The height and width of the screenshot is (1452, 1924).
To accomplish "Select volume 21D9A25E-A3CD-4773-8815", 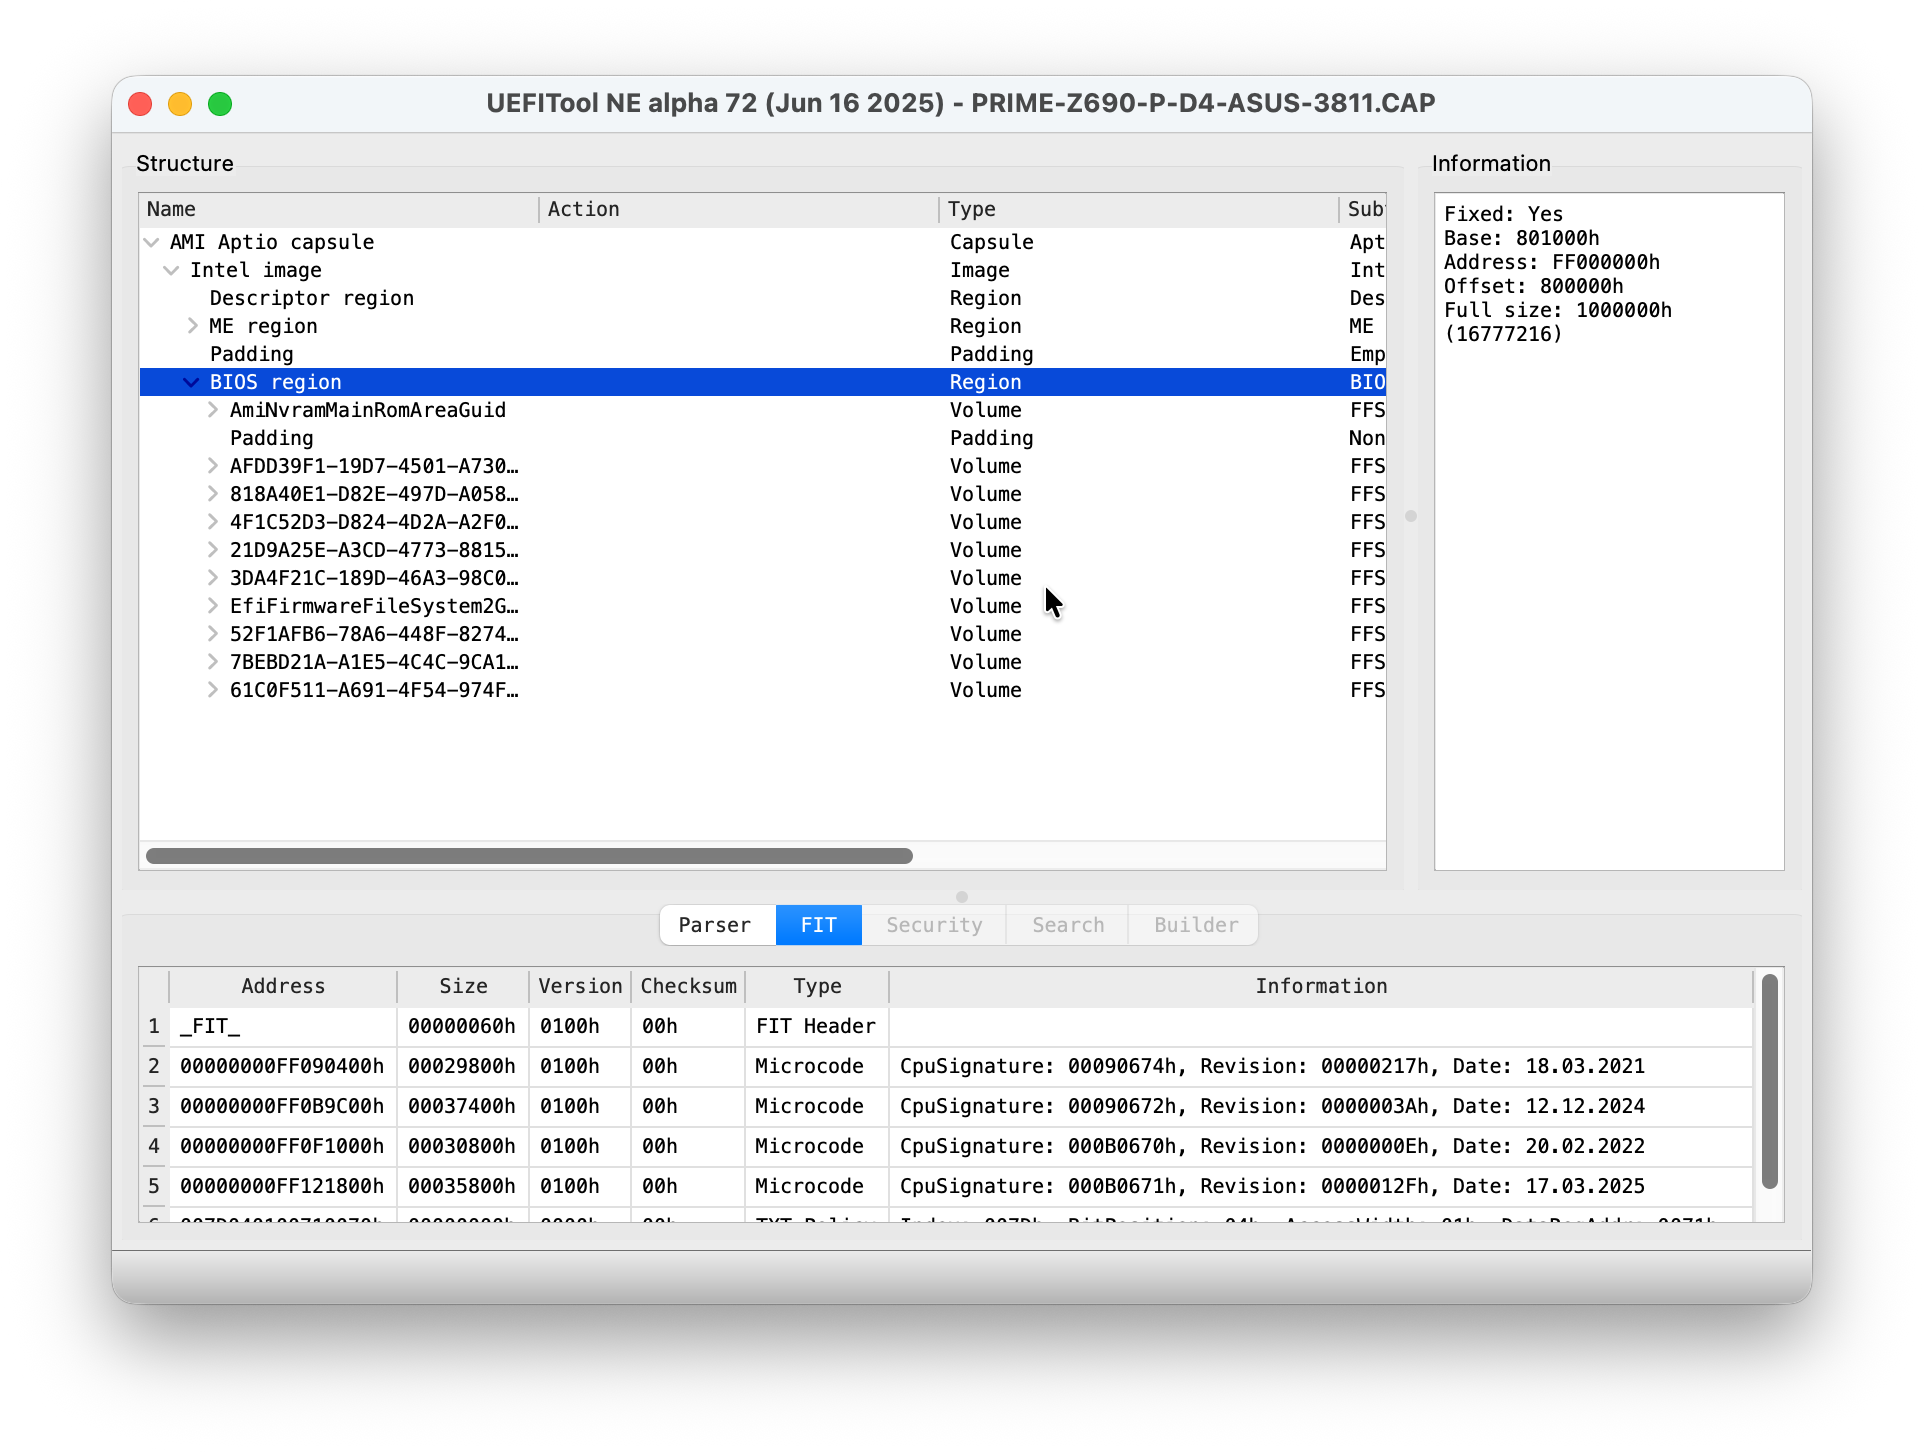I will coord(373,549).
